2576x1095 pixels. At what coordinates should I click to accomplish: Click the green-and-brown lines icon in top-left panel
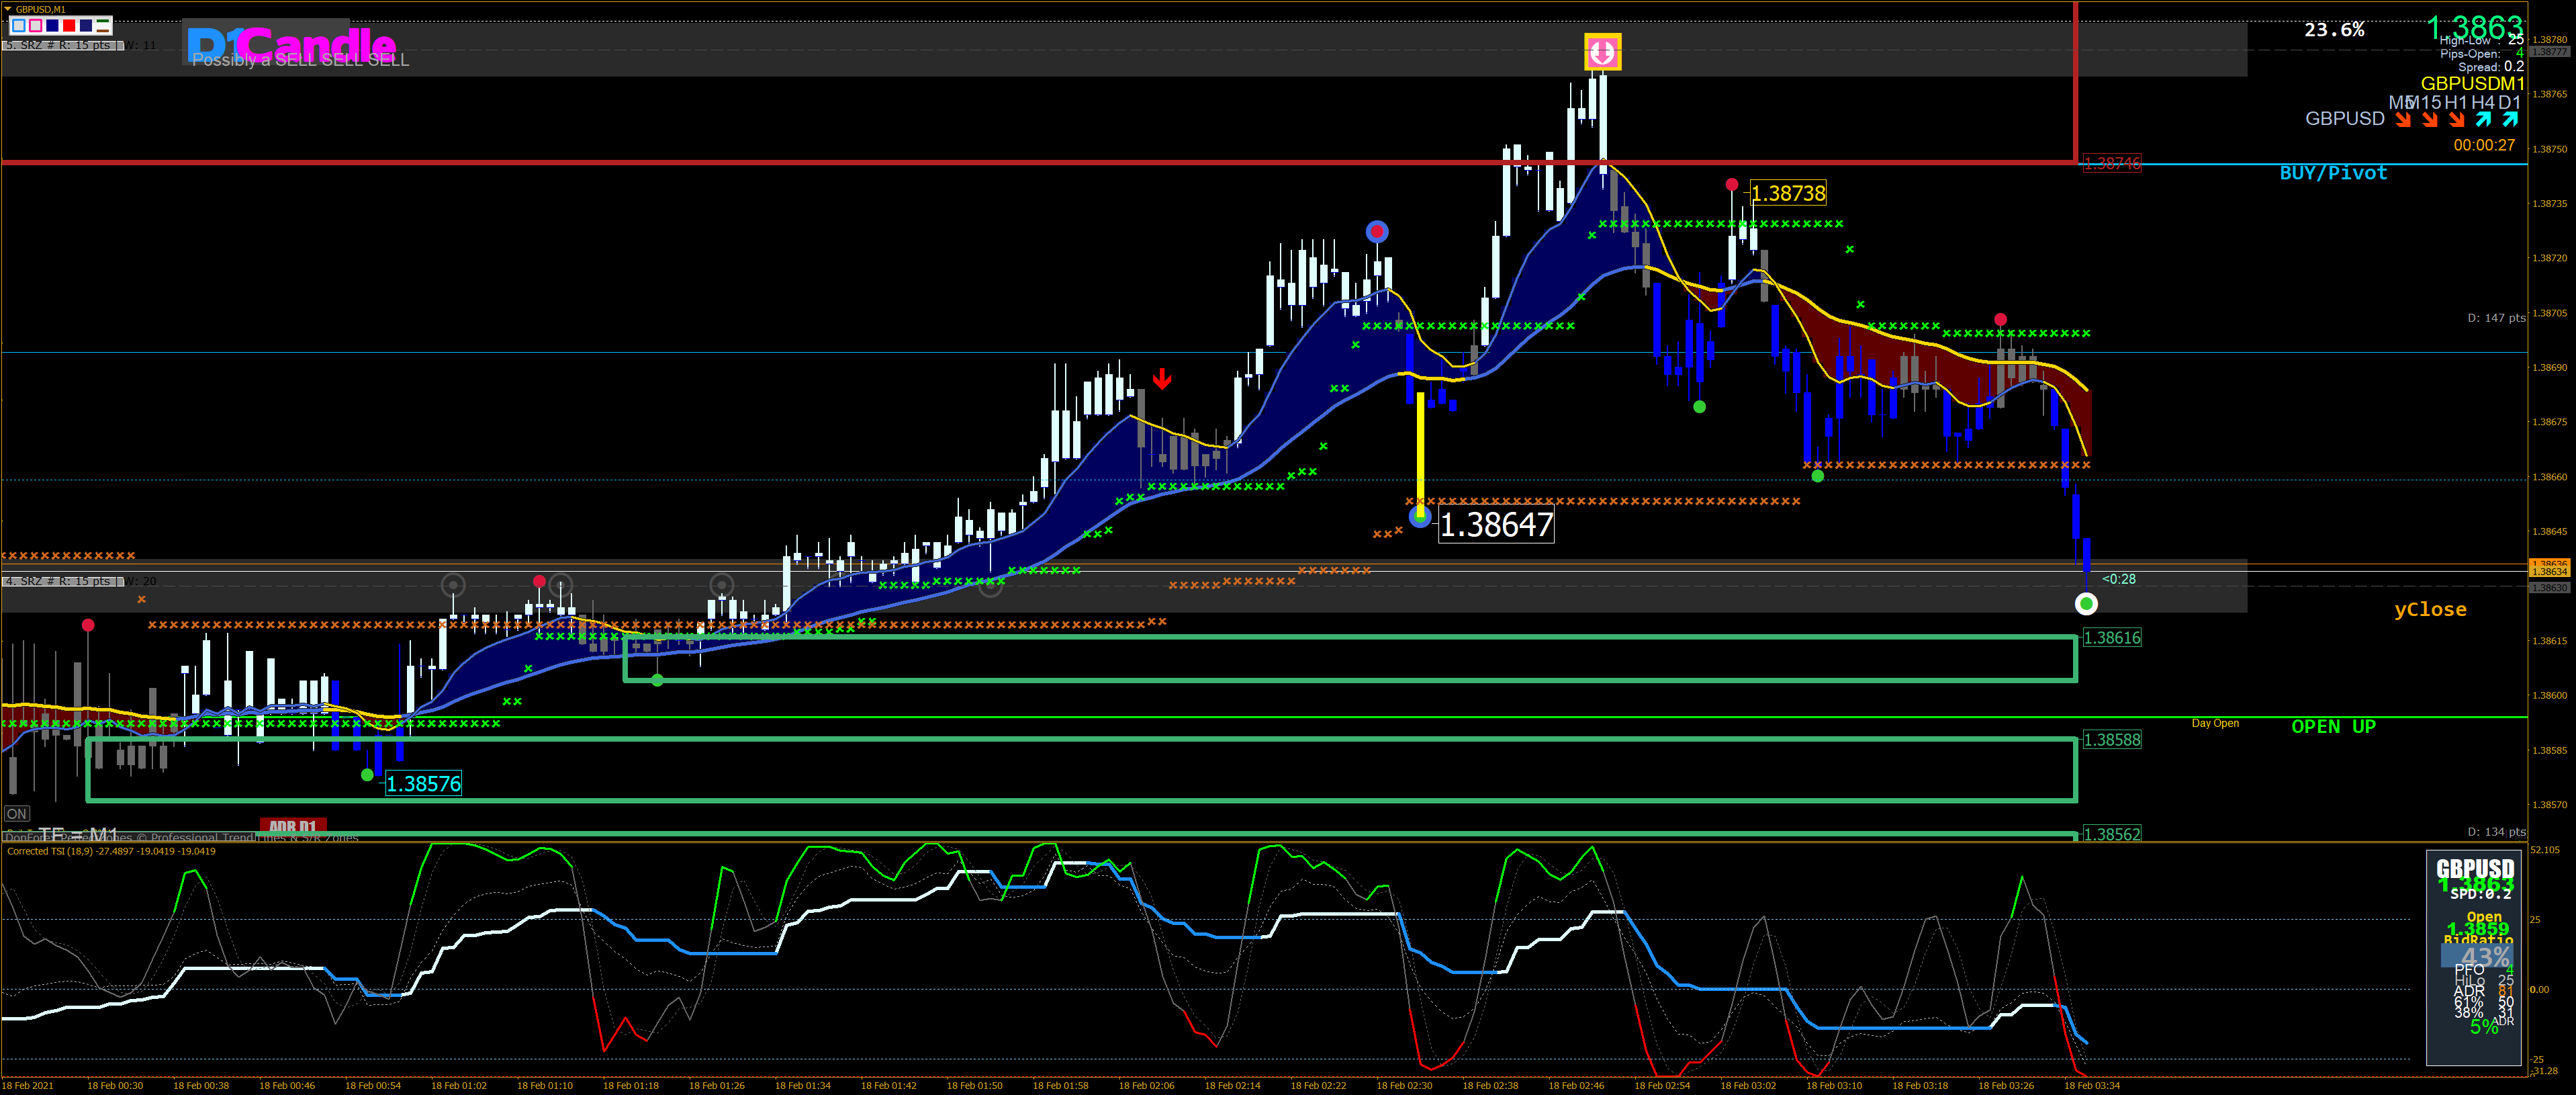[103, 26]
